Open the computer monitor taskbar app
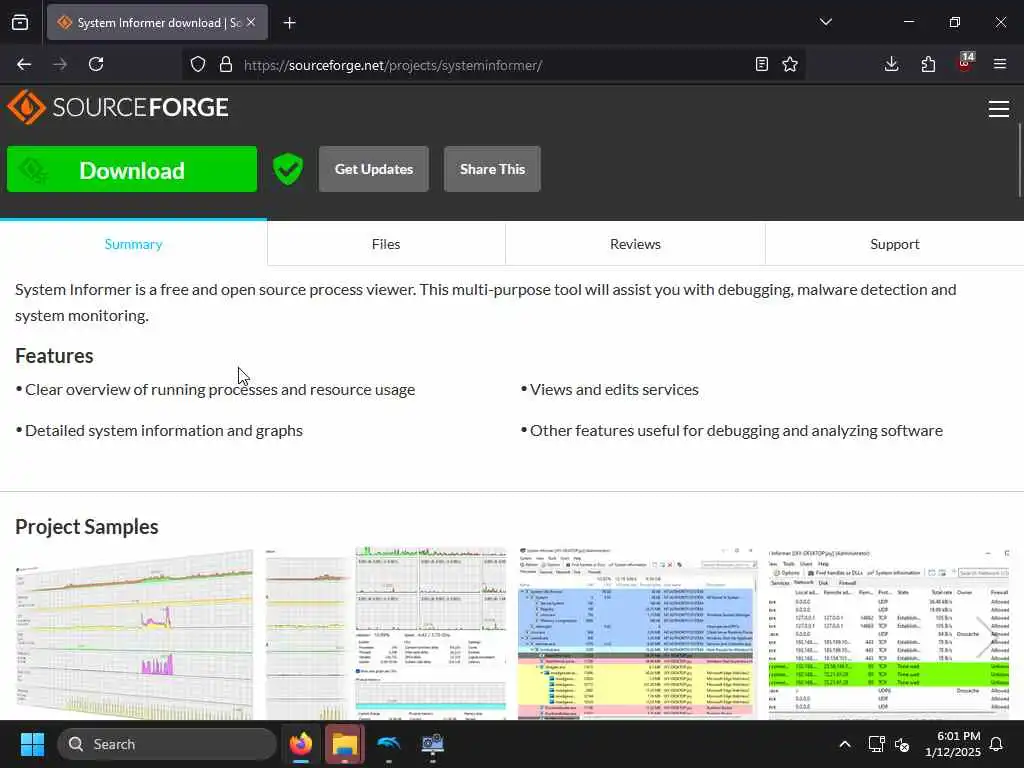 [432, 744]
